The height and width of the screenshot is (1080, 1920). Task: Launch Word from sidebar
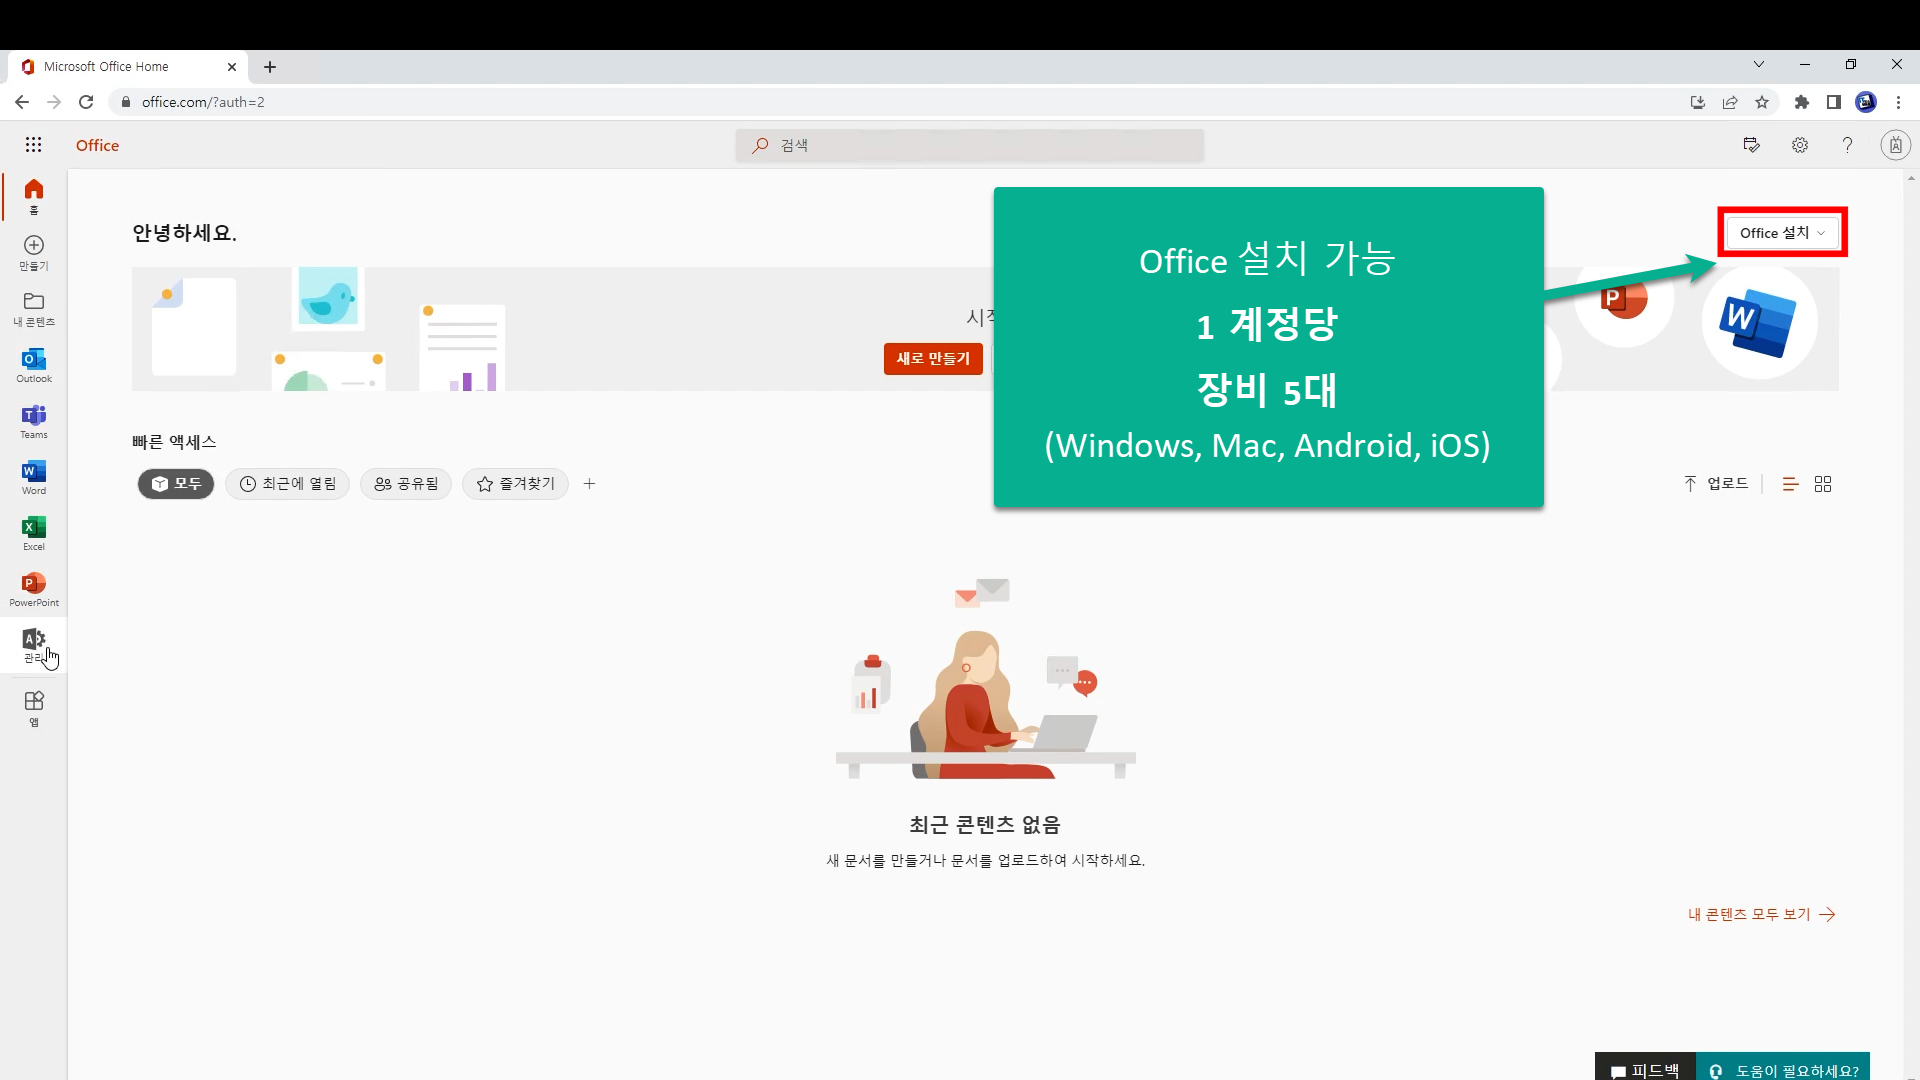pos(34,477)
